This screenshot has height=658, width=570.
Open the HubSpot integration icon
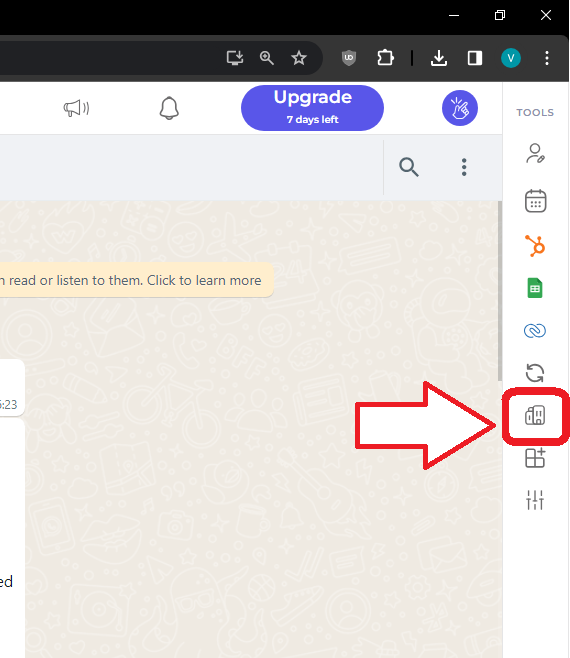coord(535,245)
